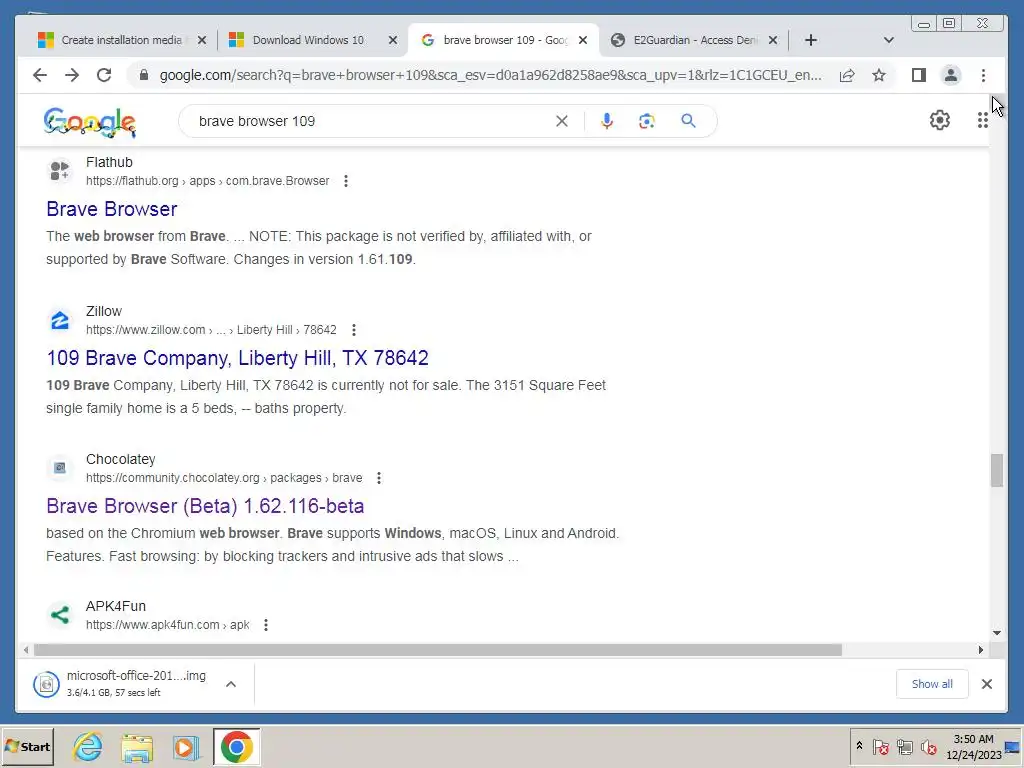Click the Google search input field
This screenshot has width=1024, height=768.
pyautogui.click(x=372, y=121)
